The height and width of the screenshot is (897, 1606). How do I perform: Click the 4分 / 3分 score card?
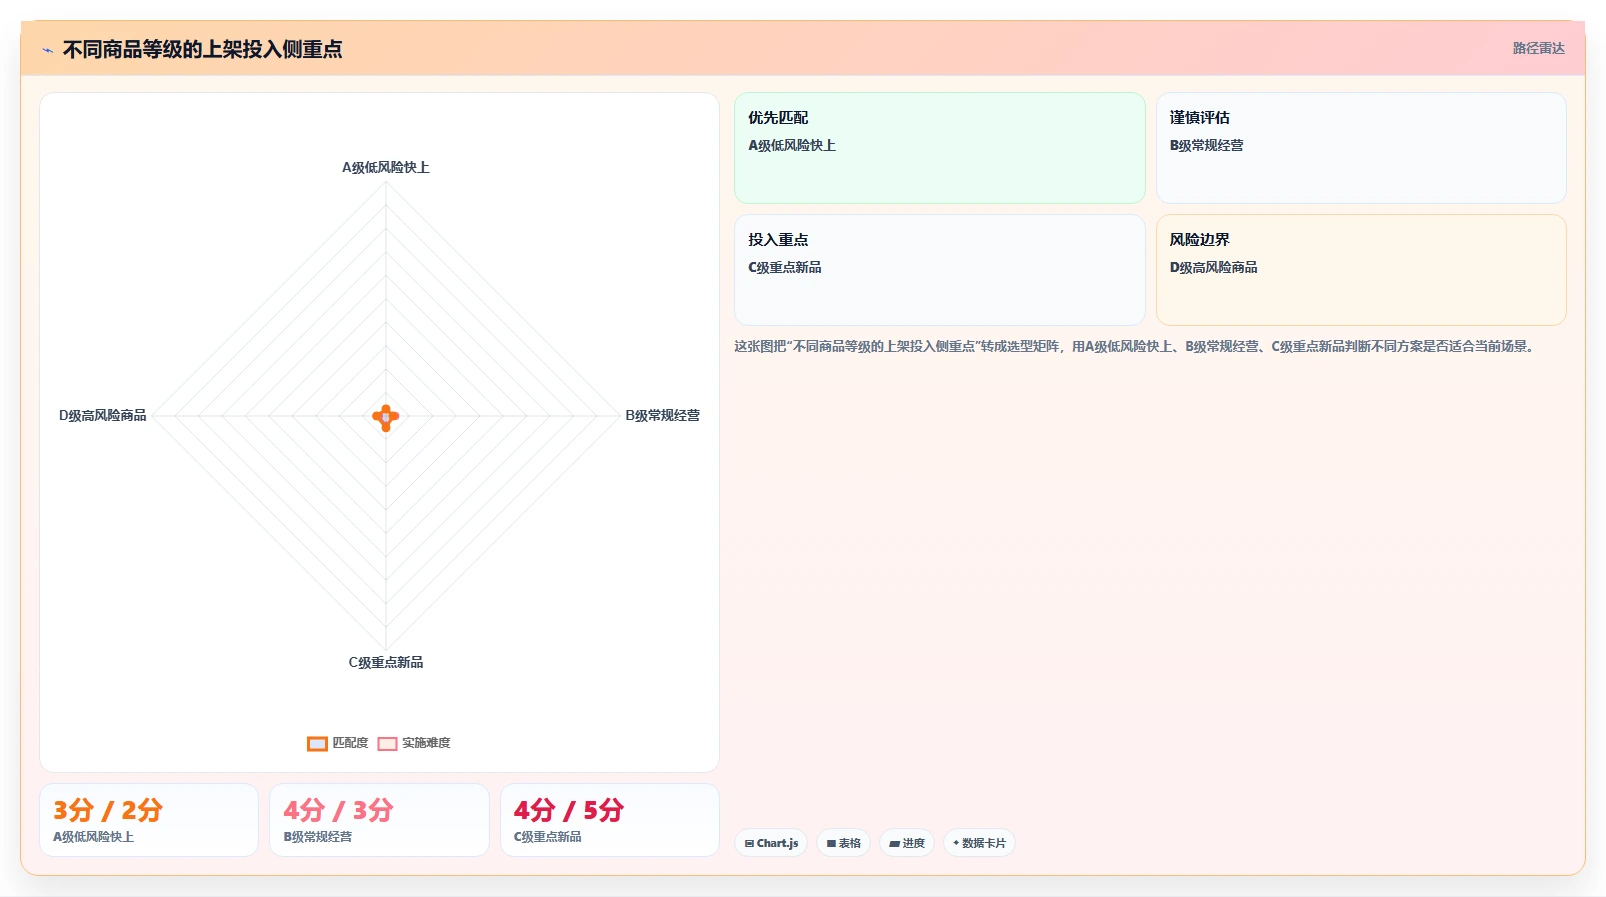coord(379,820)
